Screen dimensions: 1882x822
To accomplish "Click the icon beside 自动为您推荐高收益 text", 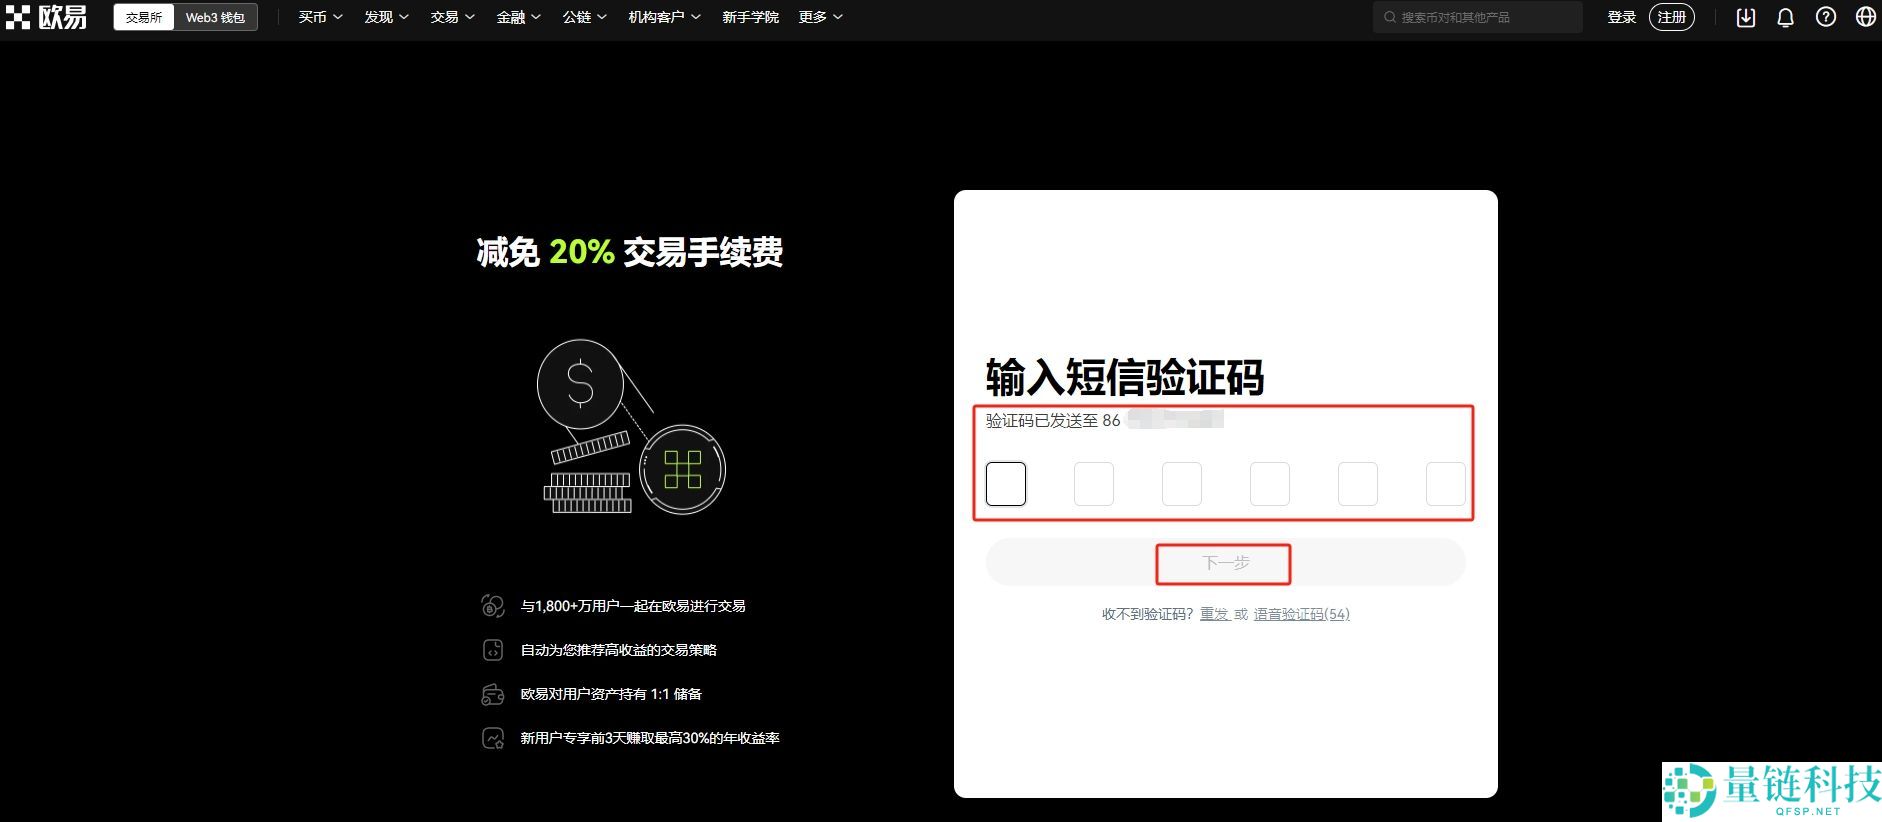I will click(x=493, y=650).
